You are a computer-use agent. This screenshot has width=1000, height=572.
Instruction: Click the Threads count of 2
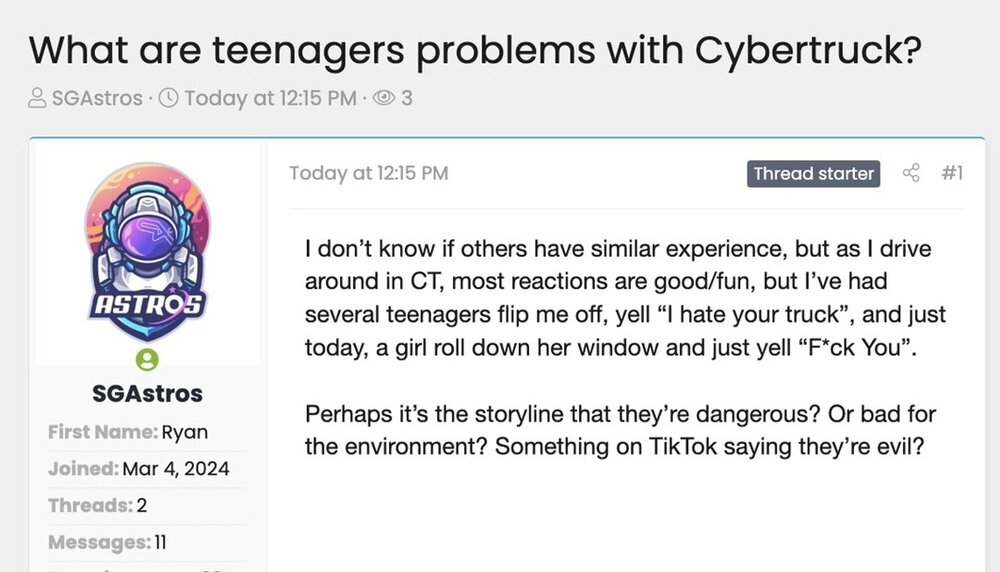coord(141,505)
